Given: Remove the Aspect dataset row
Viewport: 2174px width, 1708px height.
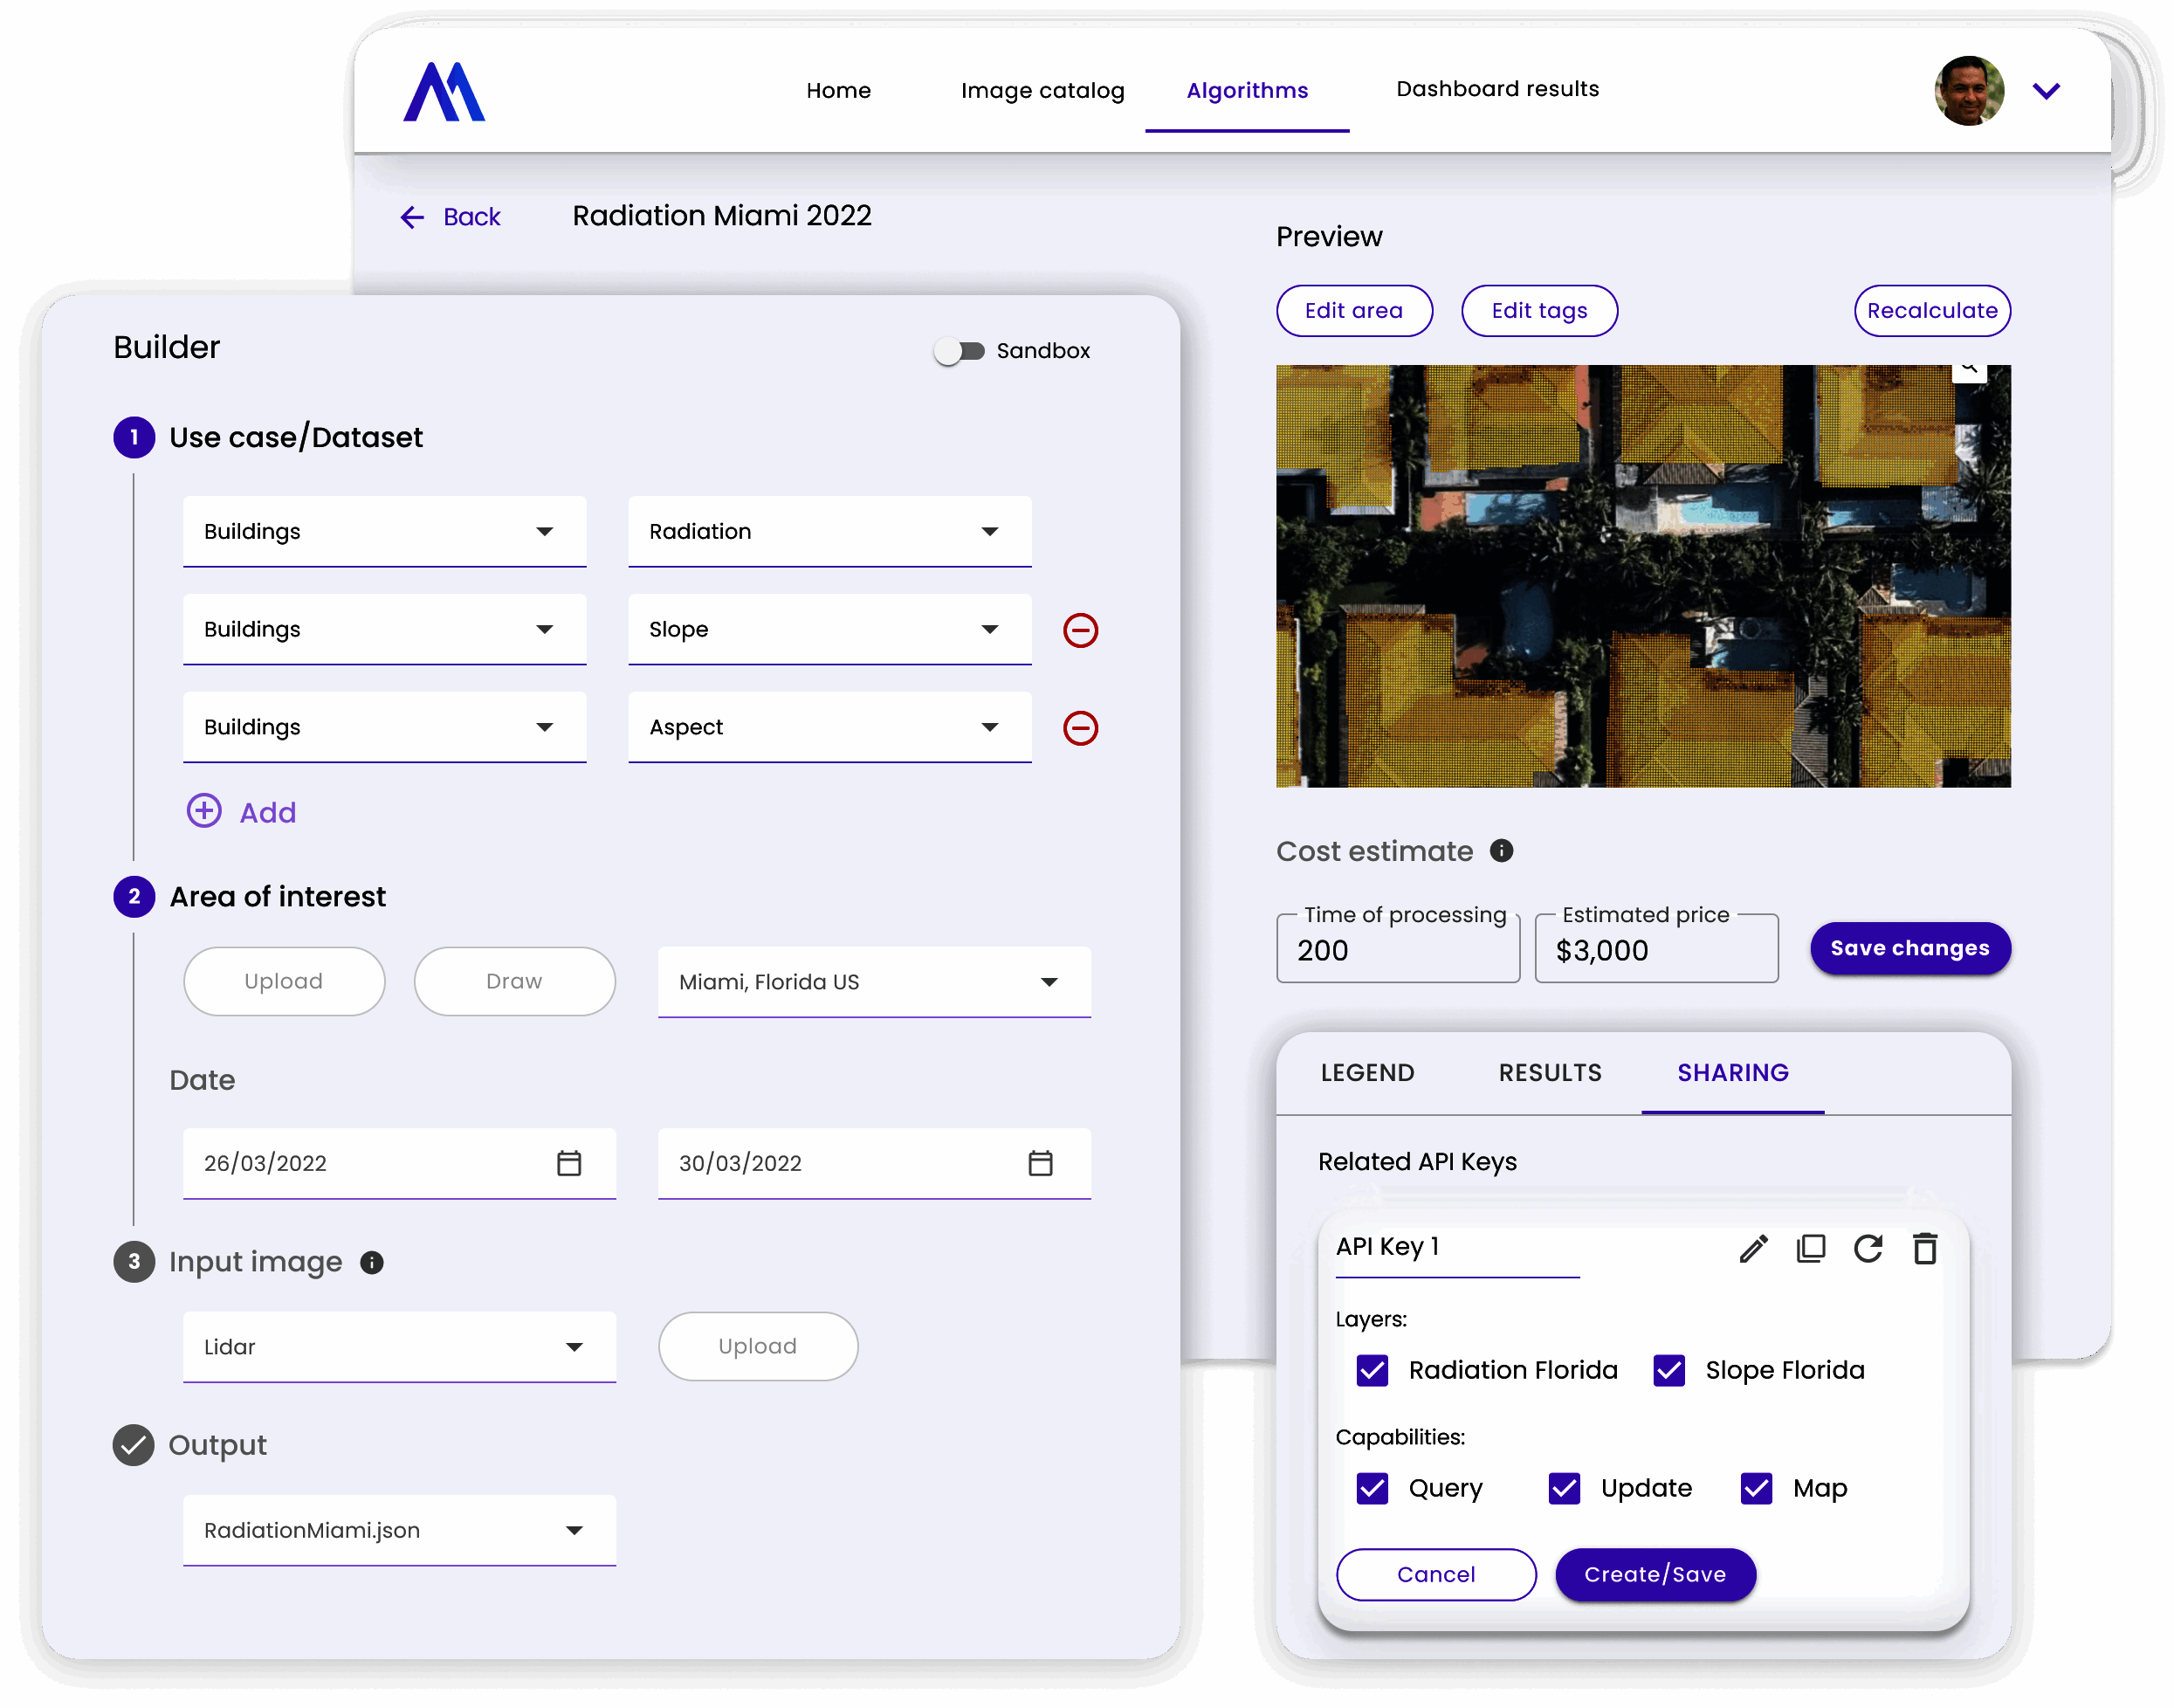Looking at the screenshot, I should coord(1081,728).
